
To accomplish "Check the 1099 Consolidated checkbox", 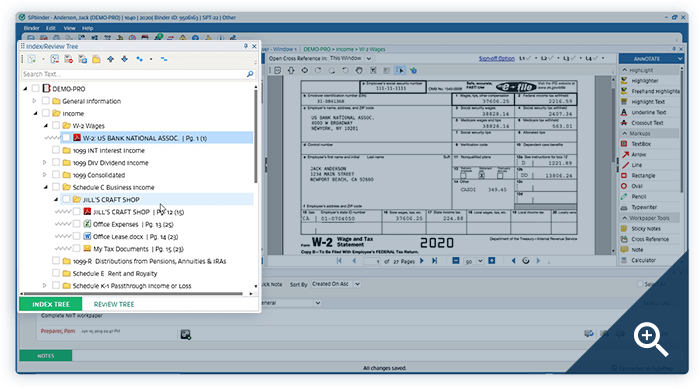I will pos(56,175).
